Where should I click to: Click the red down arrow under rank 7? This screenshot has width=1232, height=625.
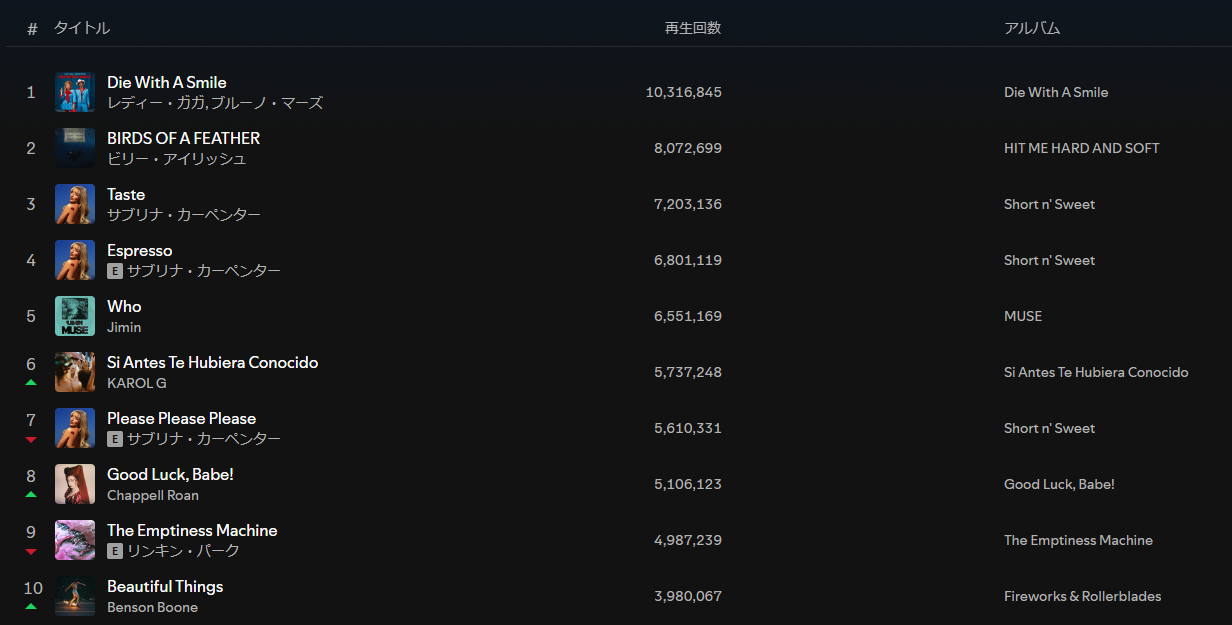pos(31,439)
